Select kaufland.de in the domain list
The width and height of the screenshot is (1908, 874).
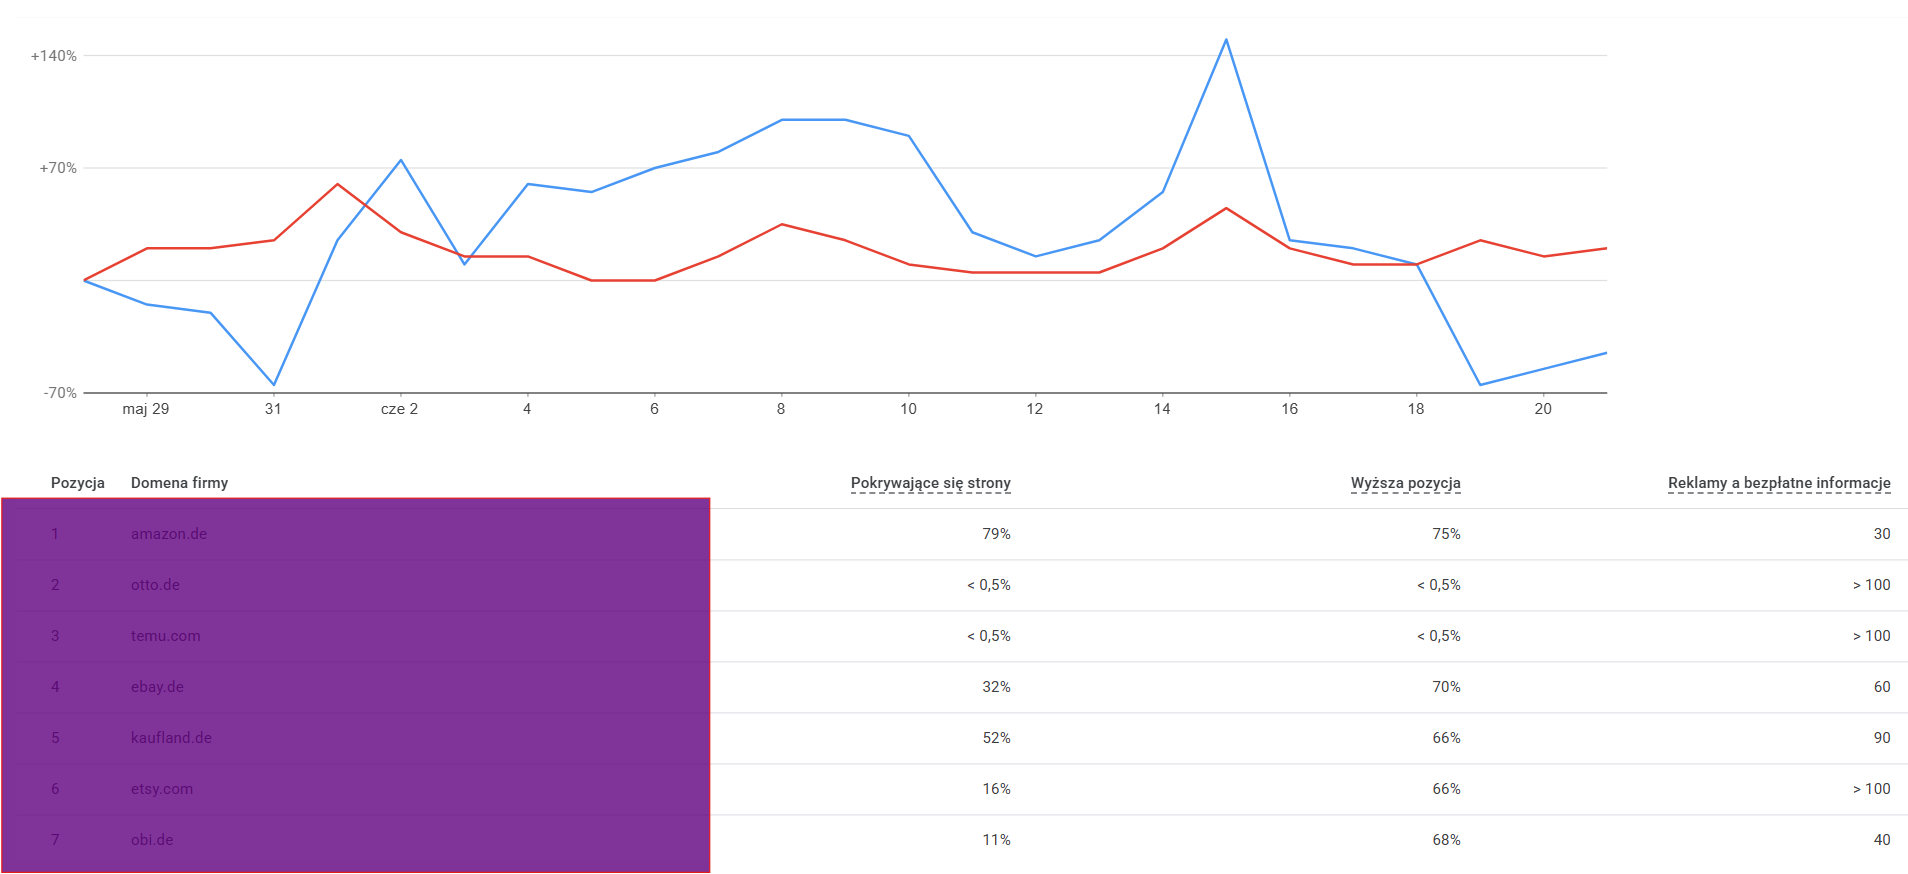[171, 738]
